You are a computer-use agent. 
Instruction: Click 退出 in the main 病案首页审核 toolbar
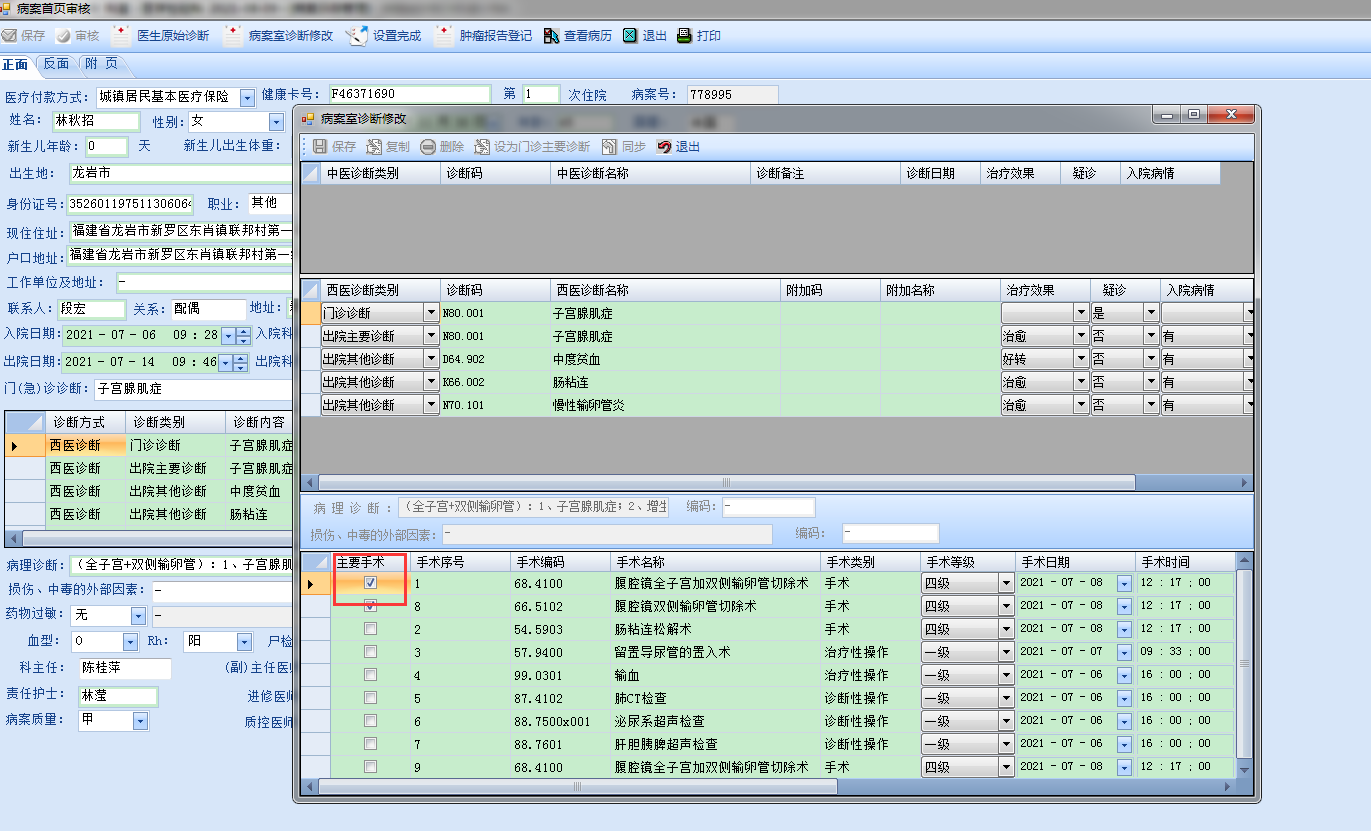click(645, 36)
